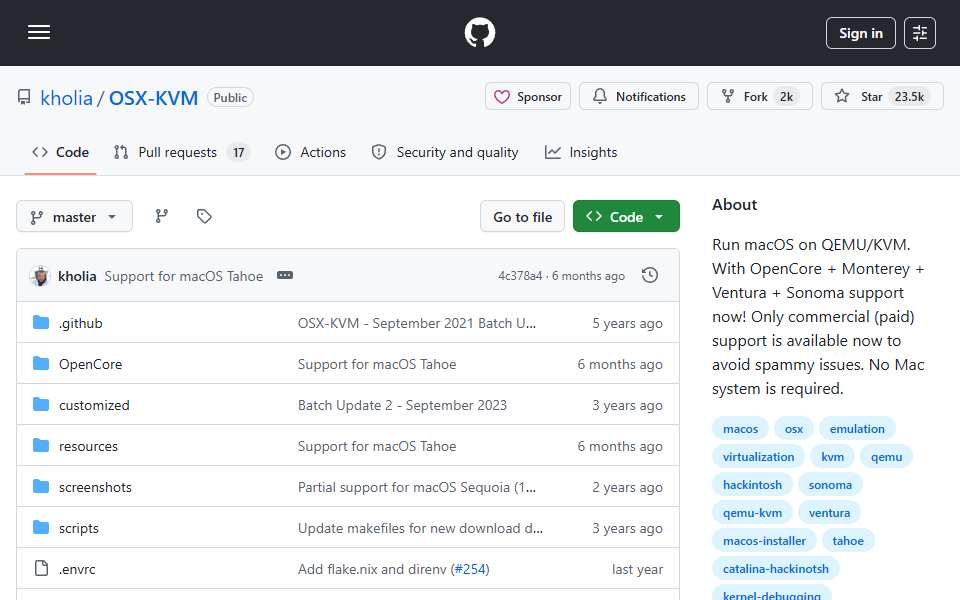Click the resources folder icon

[41, 446]
